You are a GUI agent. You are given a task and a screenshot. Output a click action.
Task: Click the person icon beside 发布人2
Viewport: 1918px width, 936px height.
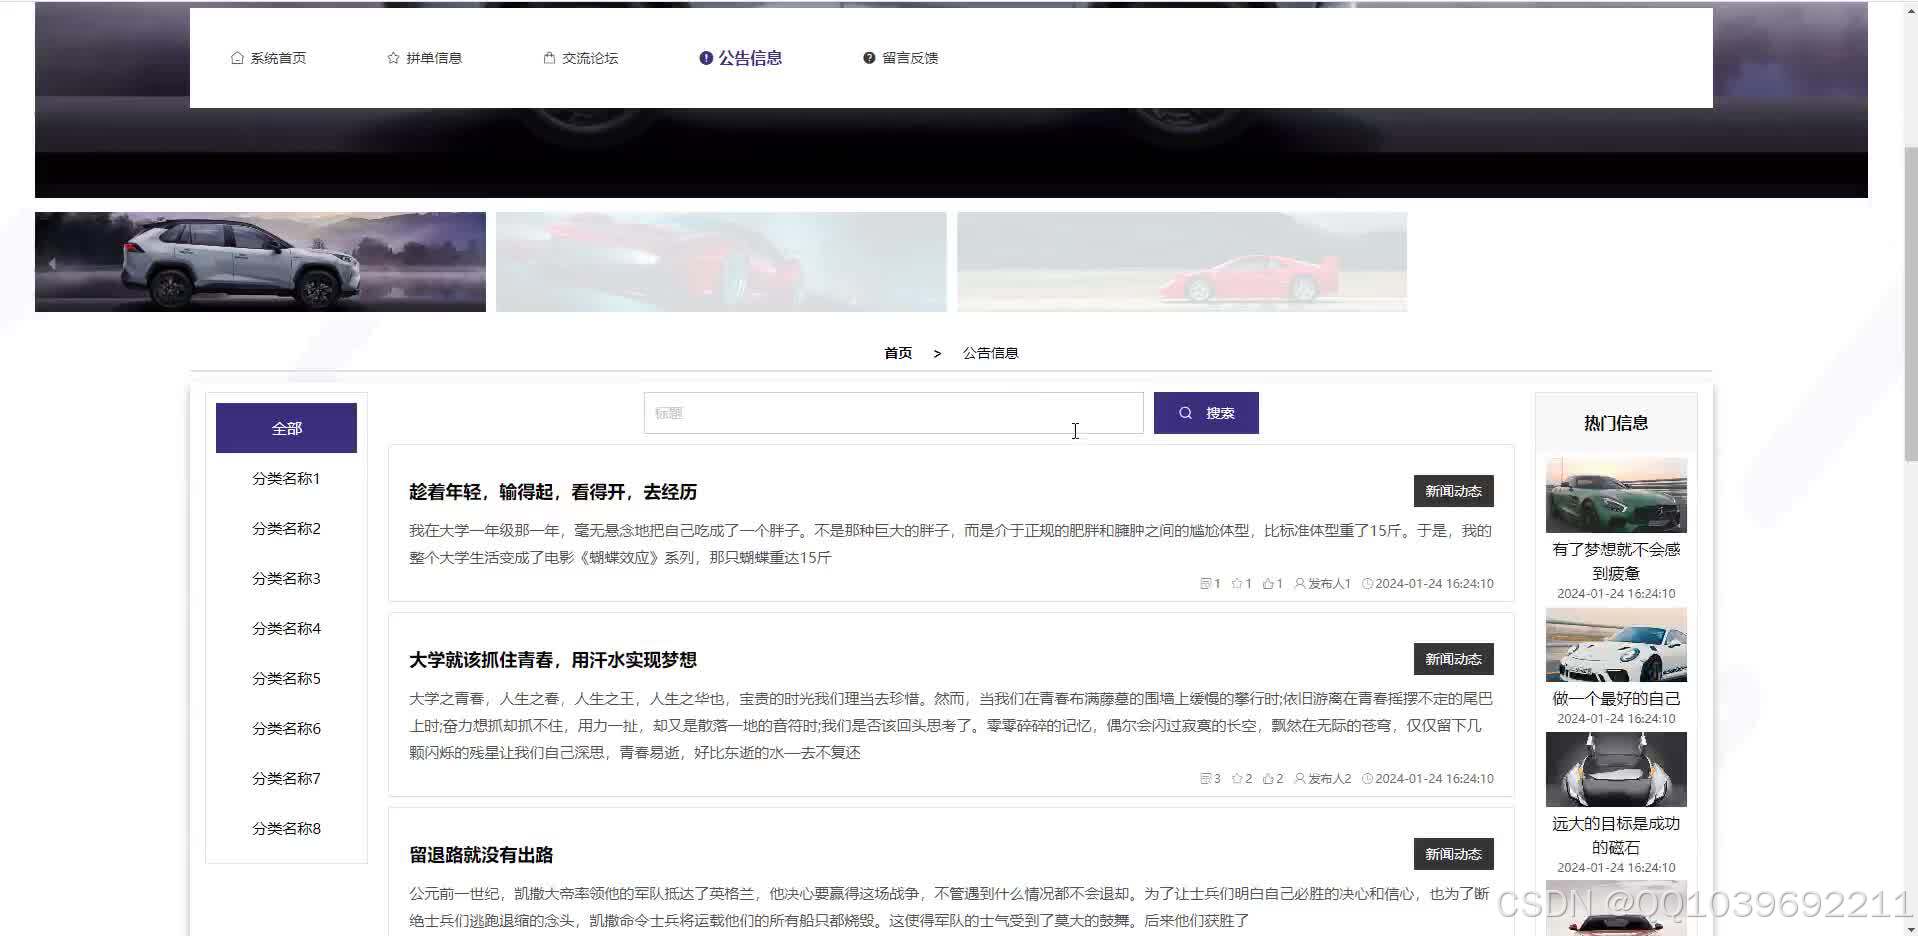point(1299,778)
